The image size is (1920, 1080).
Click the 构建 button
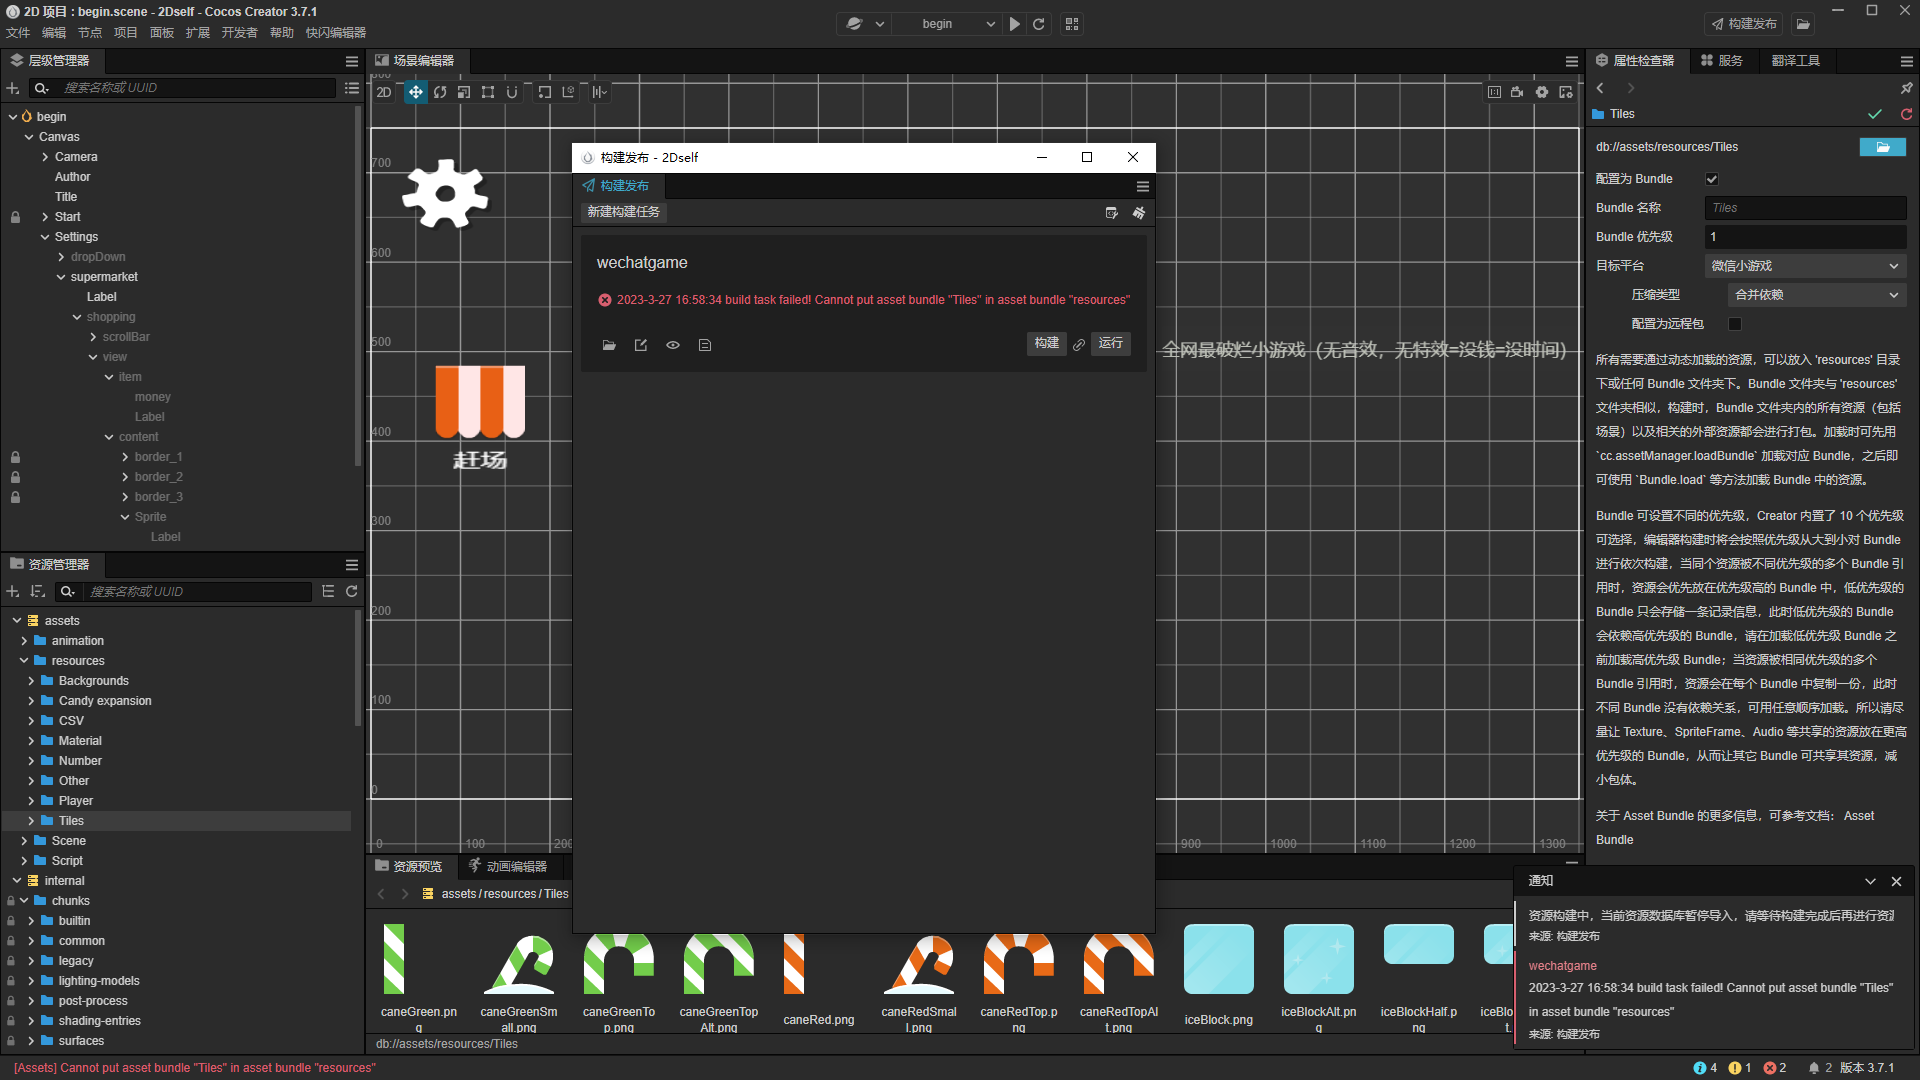1046,343
